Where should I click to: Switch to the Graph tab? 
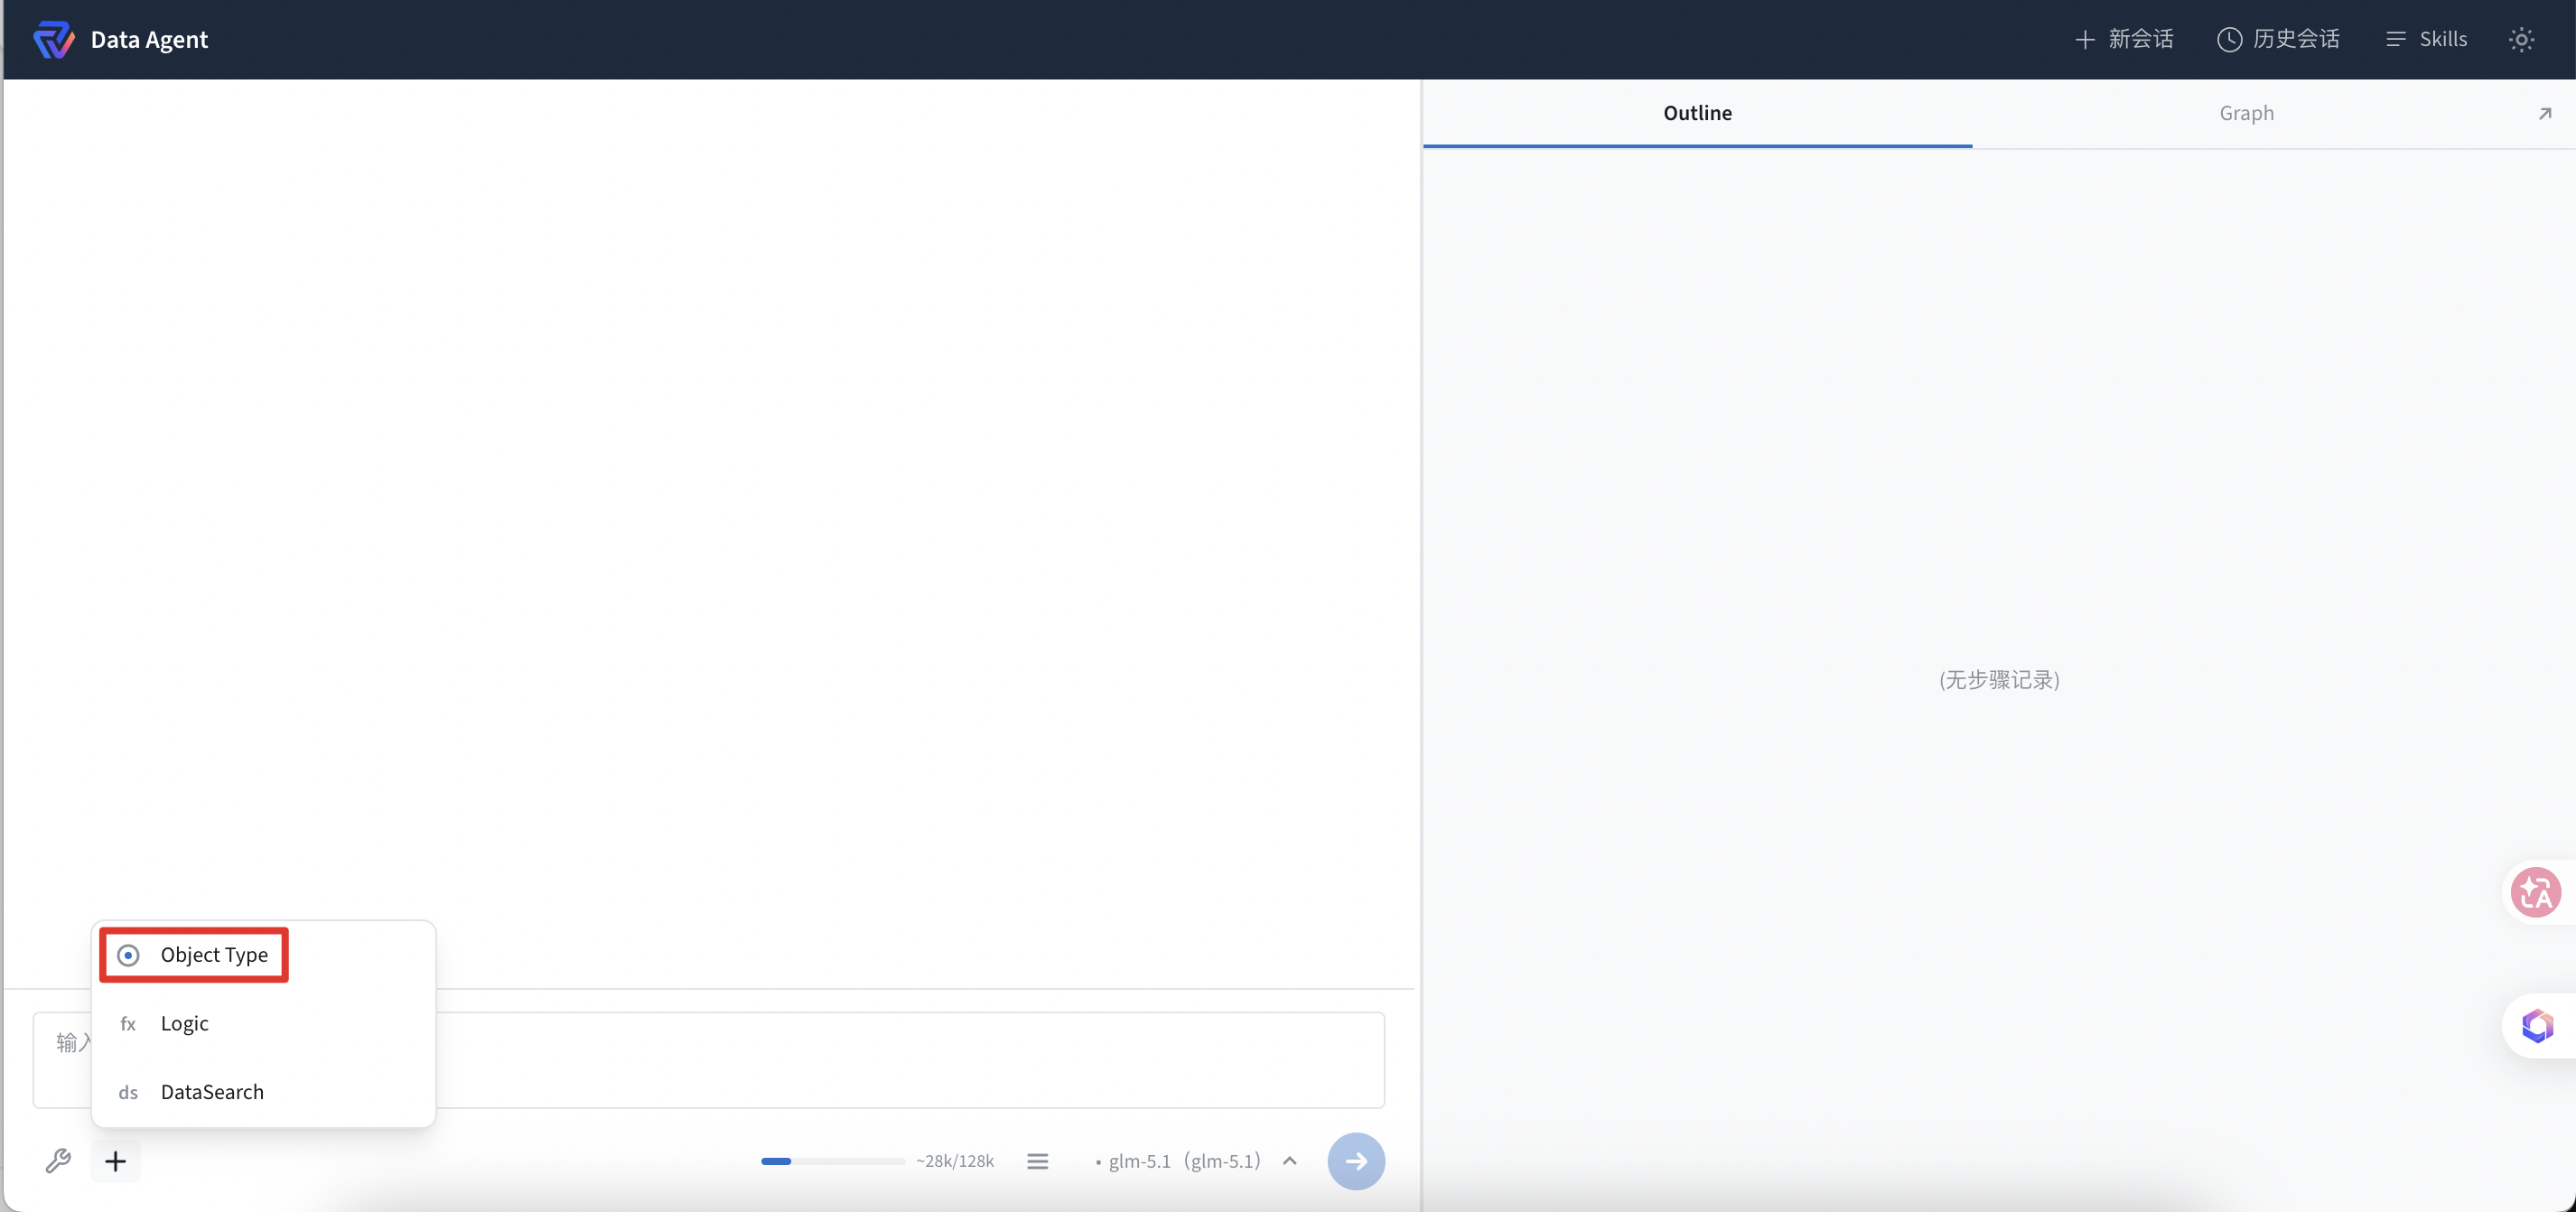click(2246, 113)
